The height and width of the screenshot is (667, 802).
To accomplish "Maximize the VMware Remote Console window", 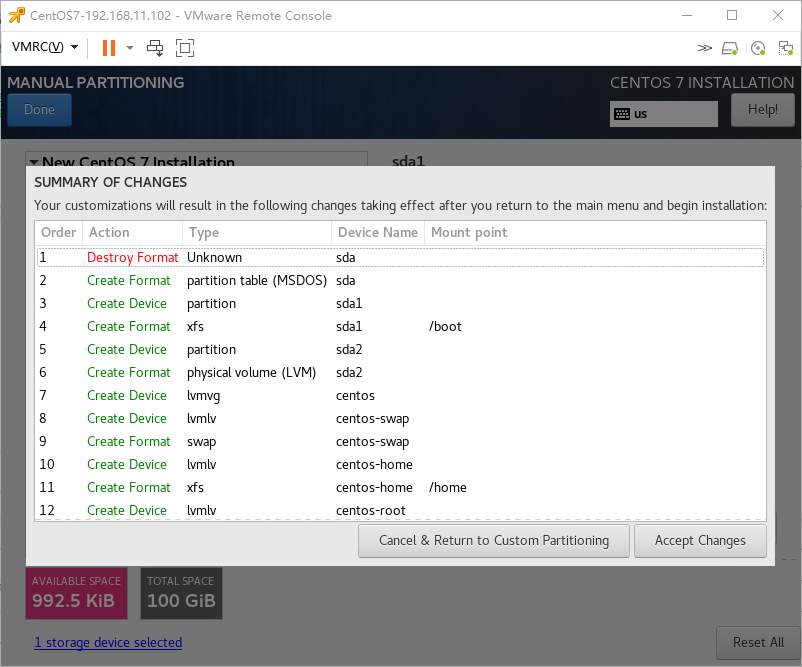I will click(x=732, y=15).
